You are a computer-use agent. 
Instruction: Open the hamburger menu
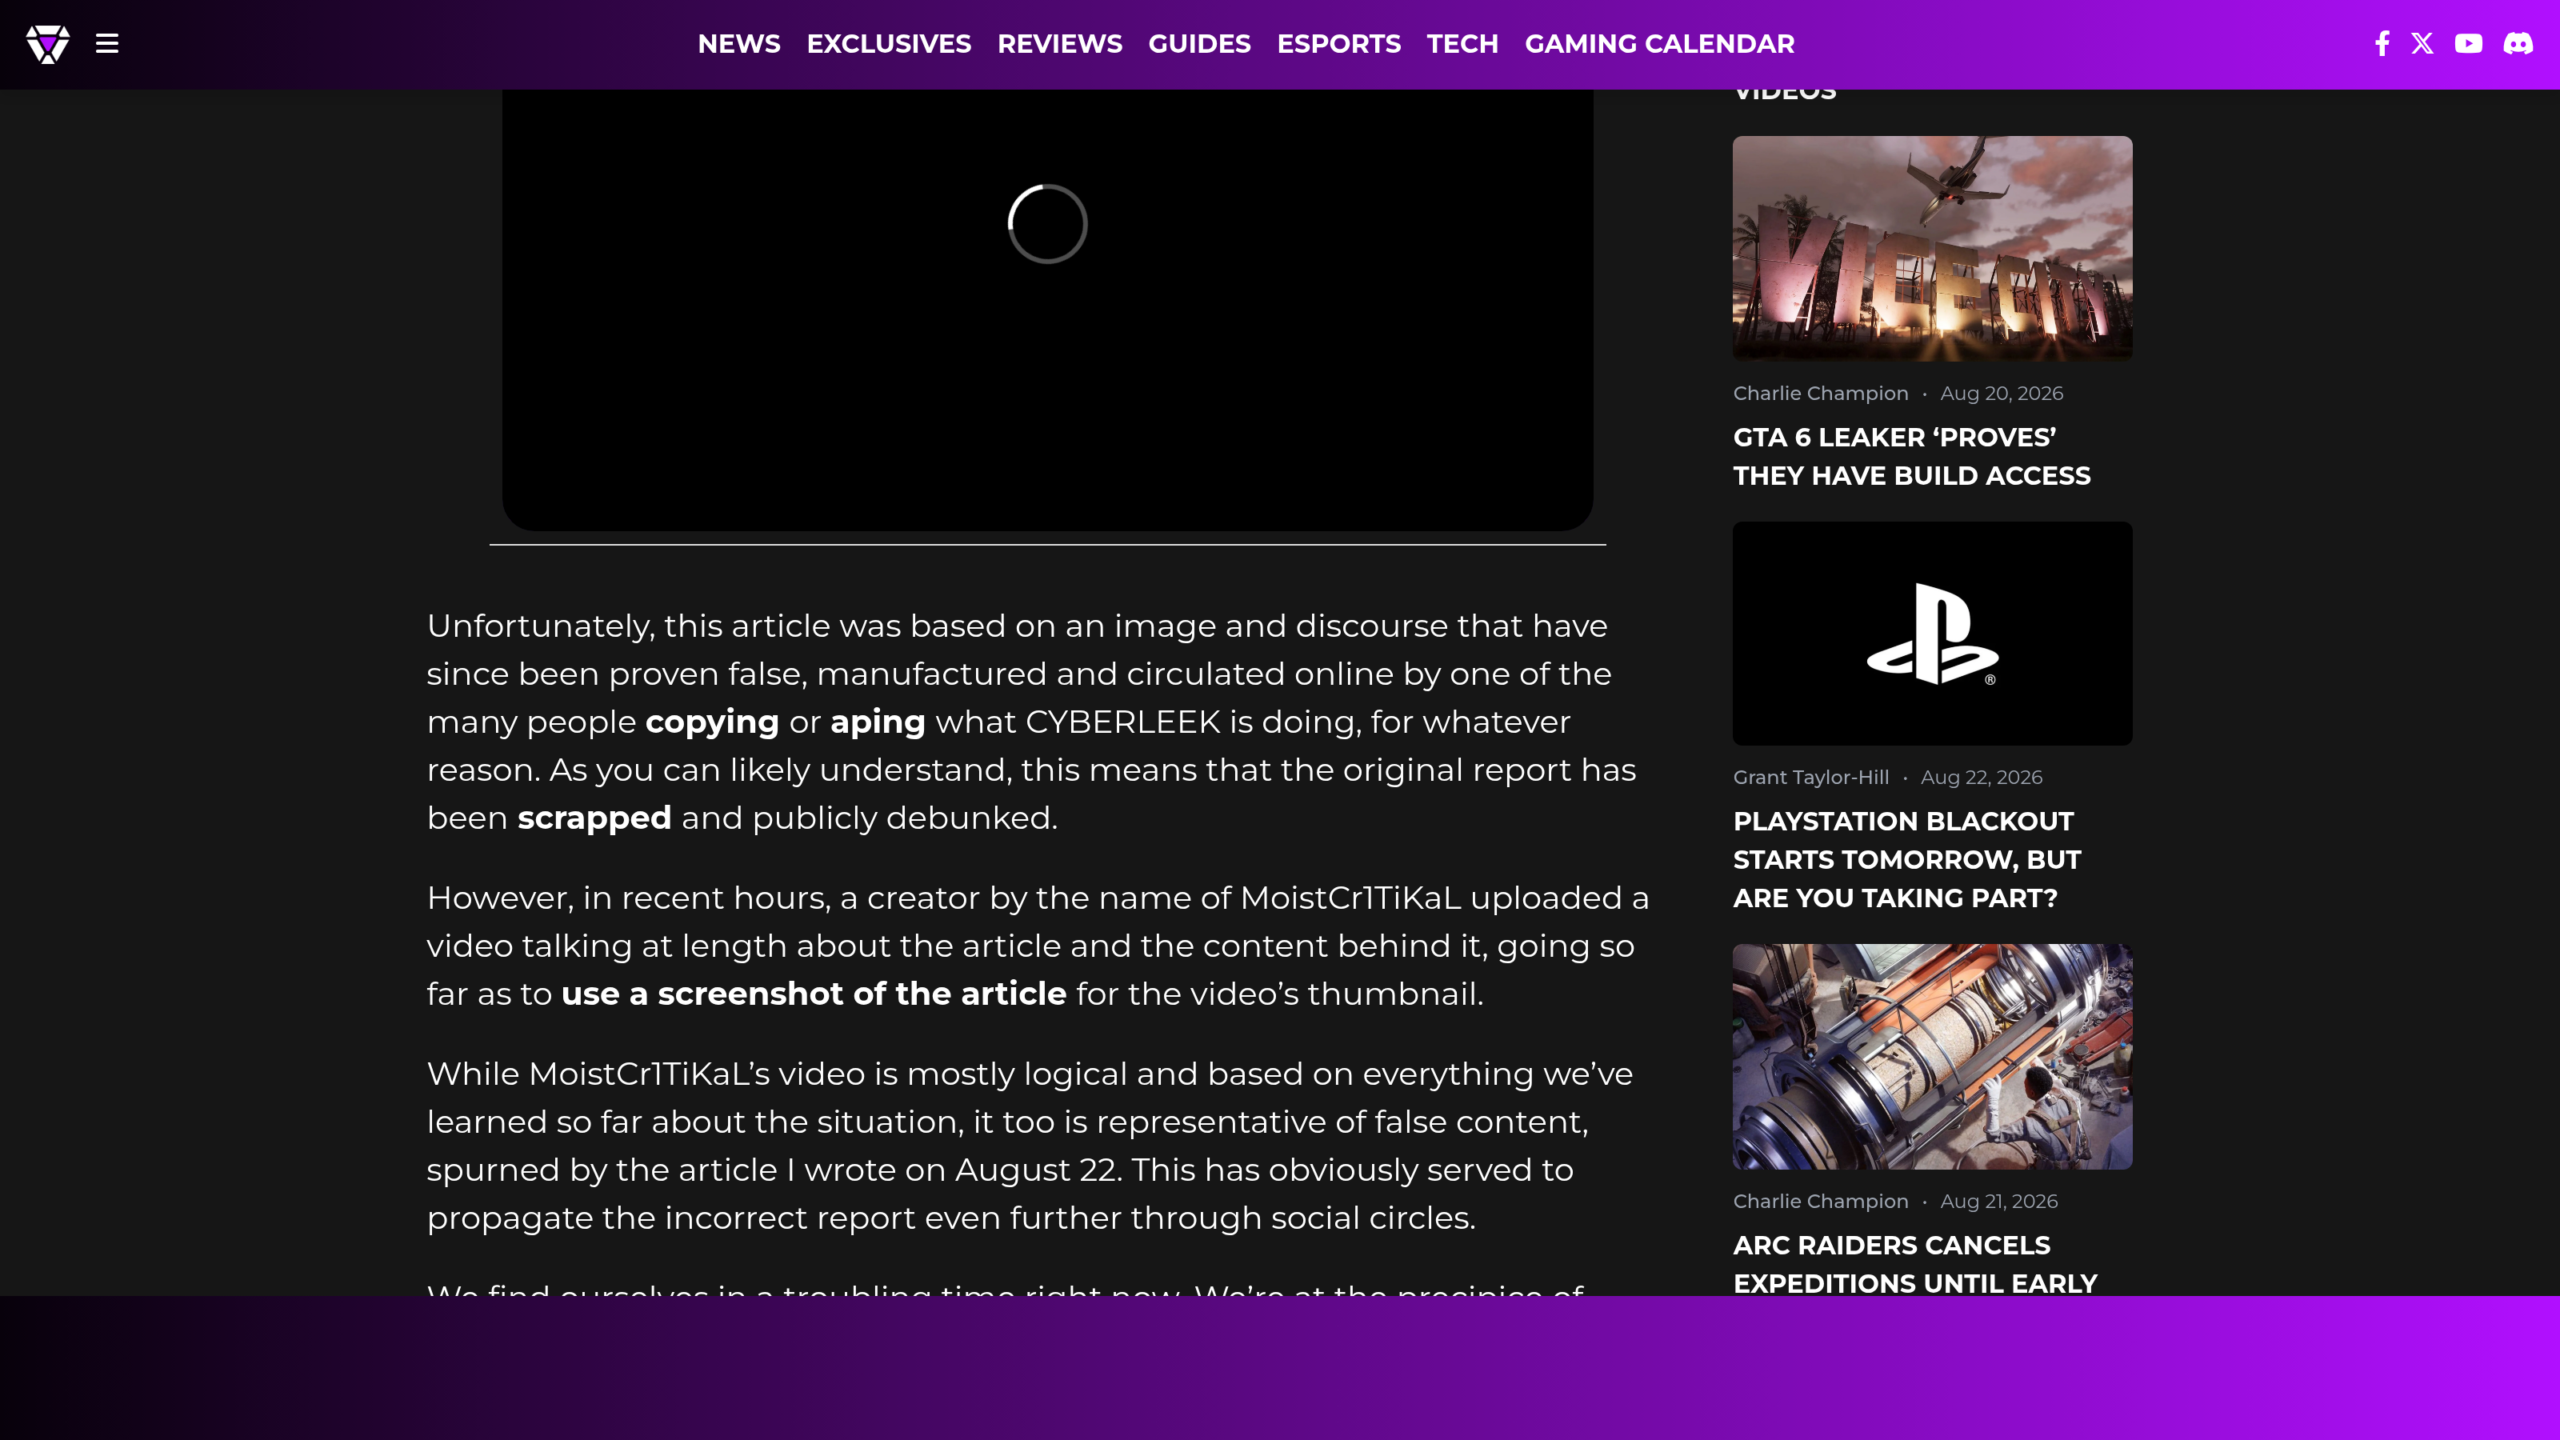pos(107,44)
